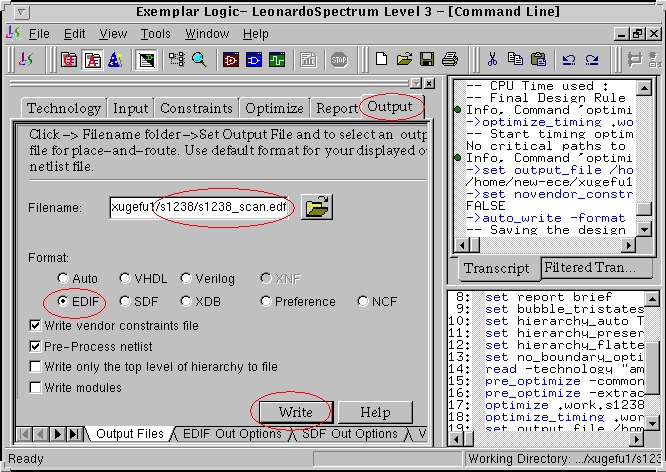Open the EDIF Out Options tab

(232, 434)
